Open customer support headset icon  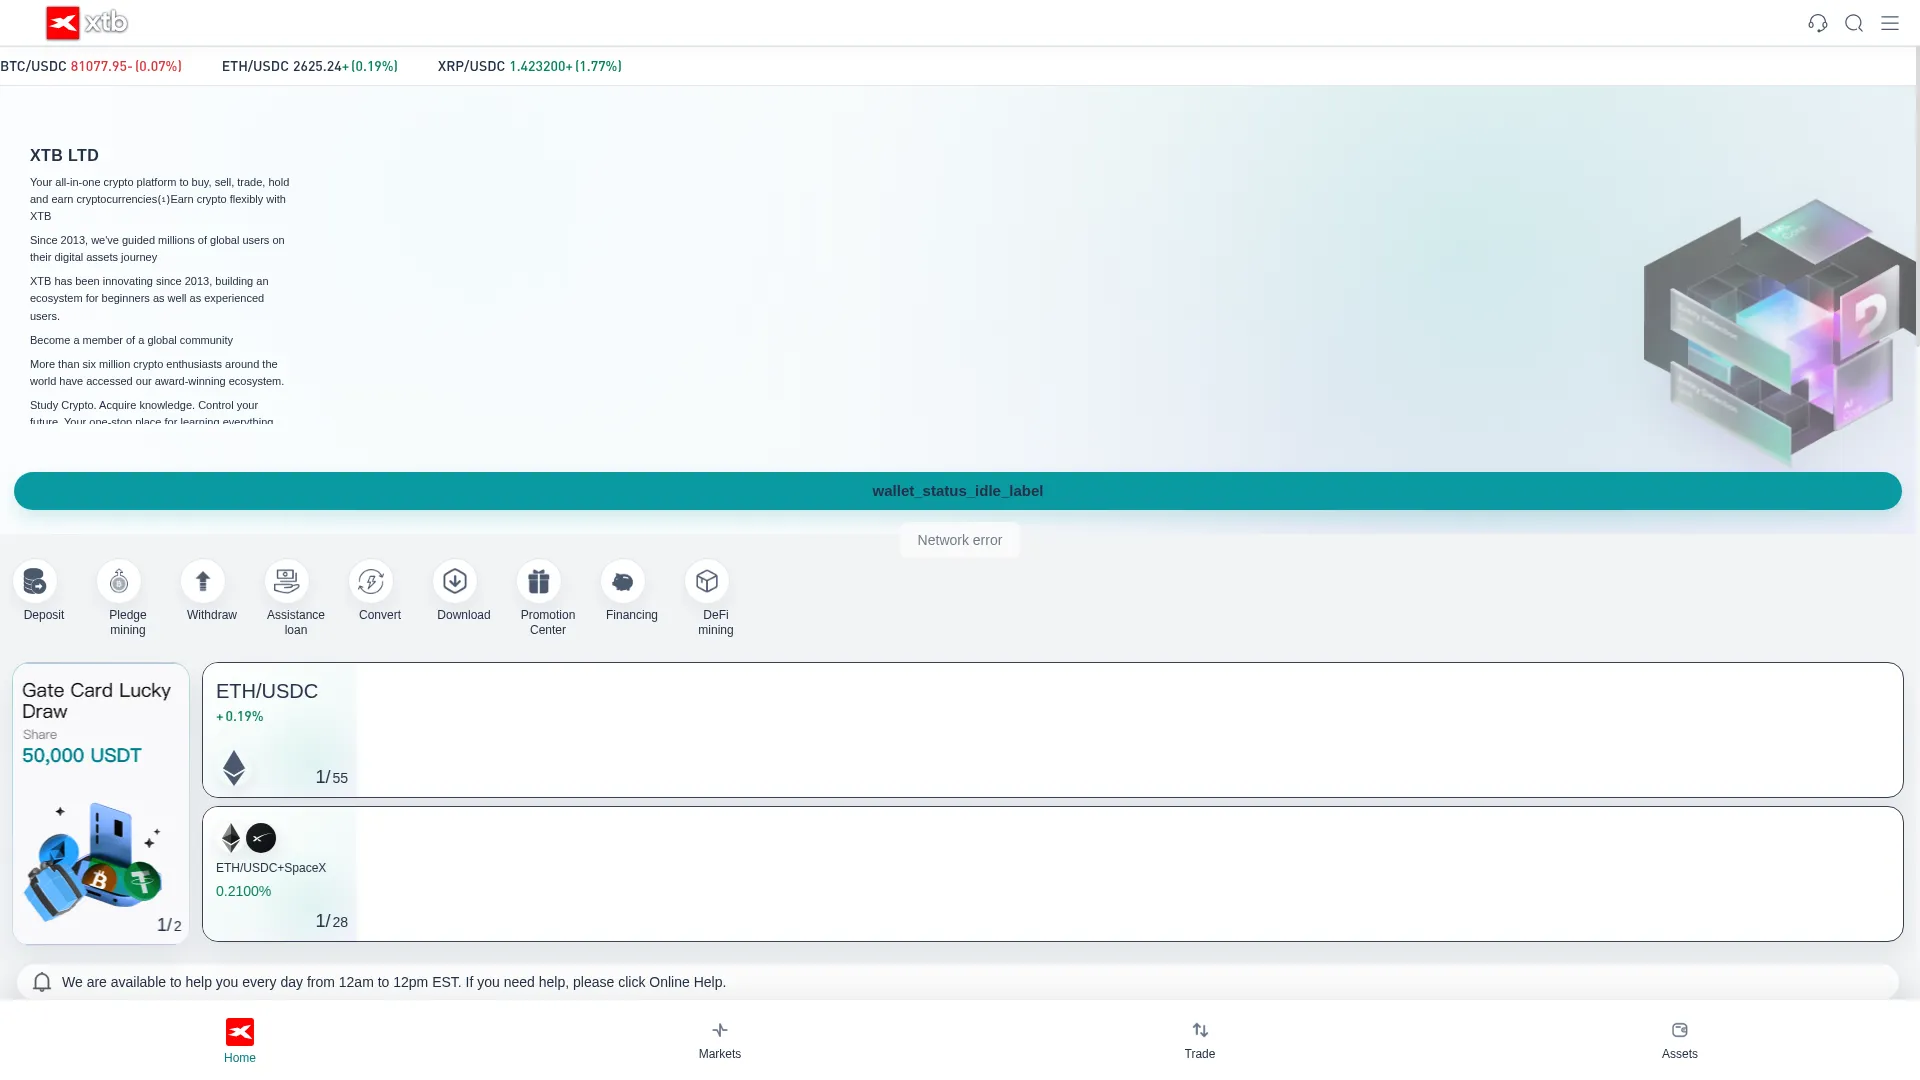pos(1818,23)
